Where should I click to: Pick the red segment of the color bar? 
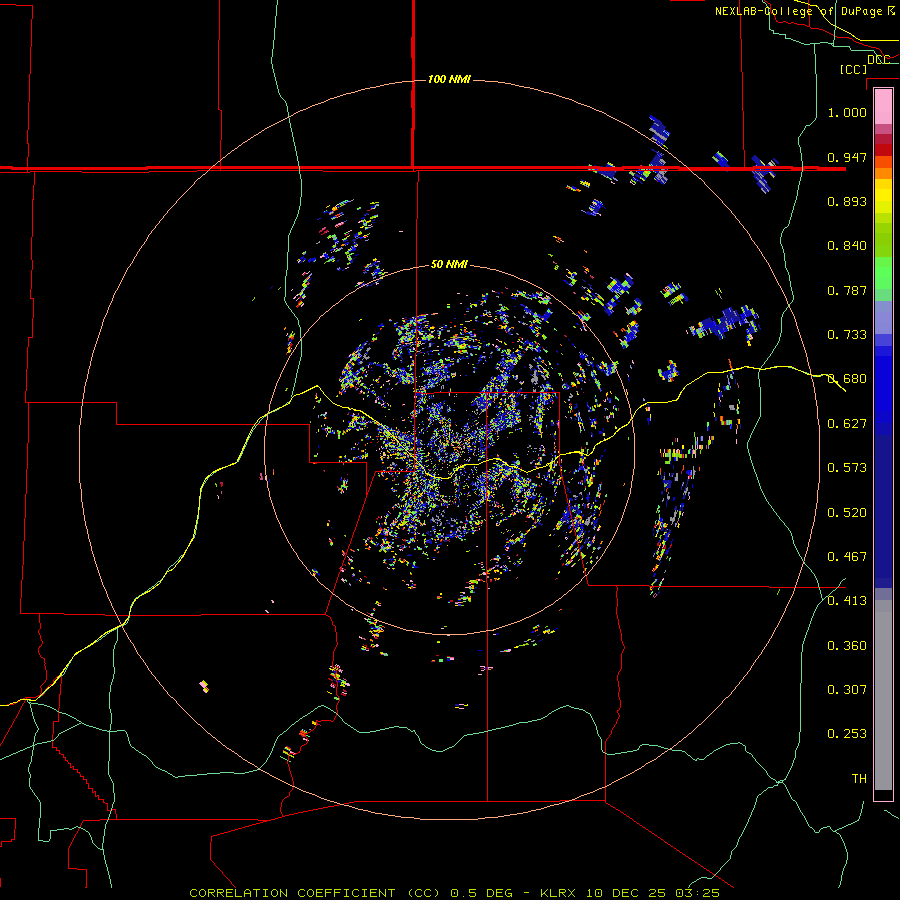click(883, 149)
